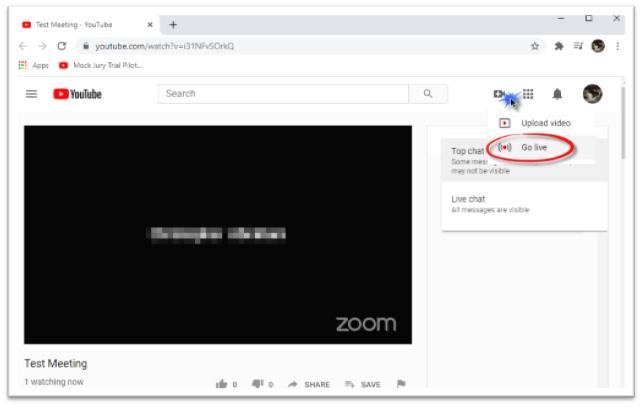This screenshot has width=642, height=407.
Task: Bookmark this page with the star icon
Action: coord(535,46)
